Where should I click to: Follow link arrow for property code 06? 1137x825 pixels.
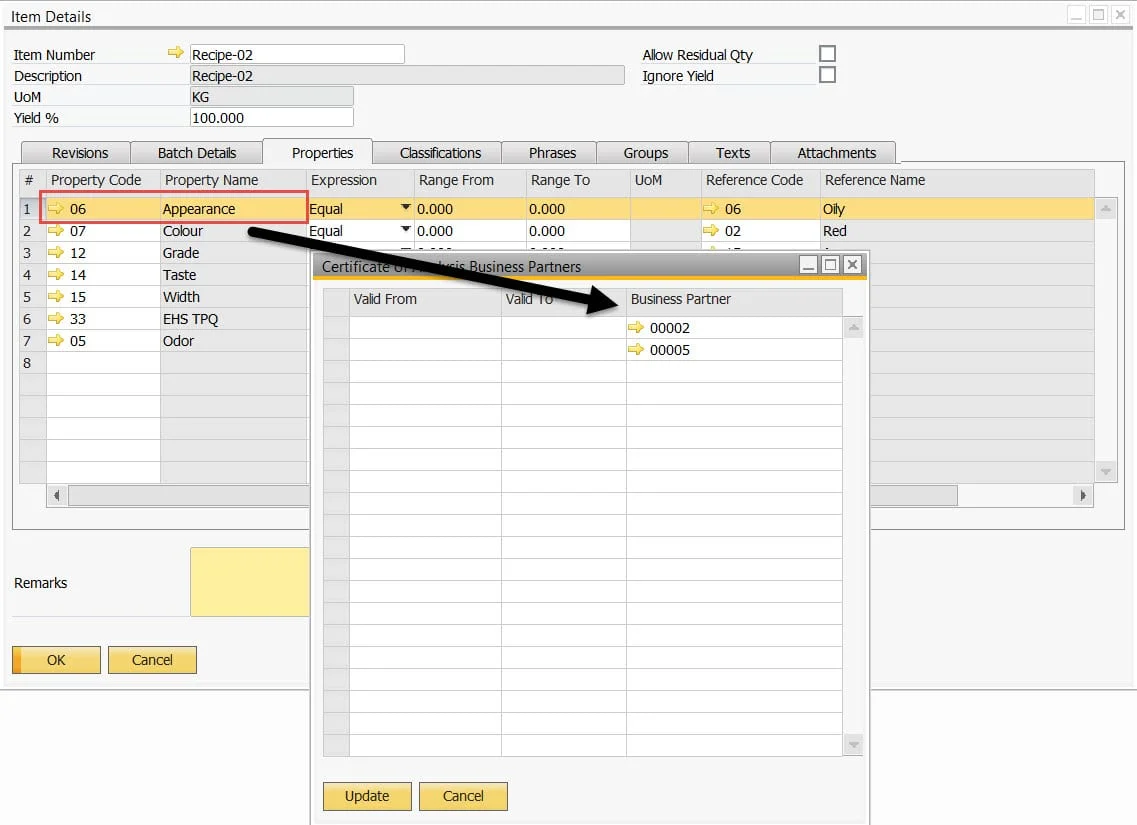(56, 209)
